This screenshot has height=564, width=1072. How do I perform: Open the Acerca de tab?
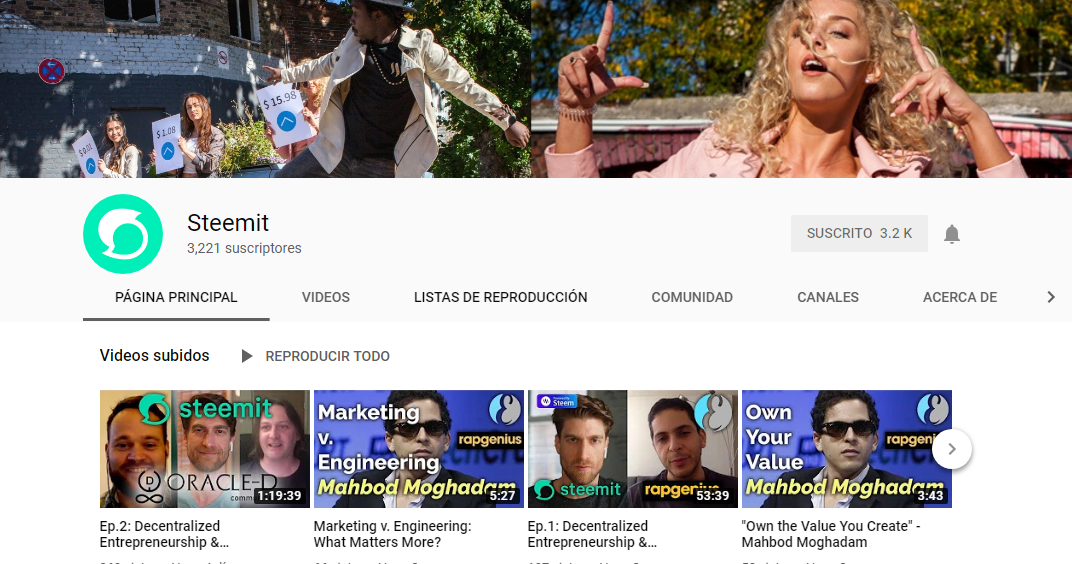click(x=960, y=297)
